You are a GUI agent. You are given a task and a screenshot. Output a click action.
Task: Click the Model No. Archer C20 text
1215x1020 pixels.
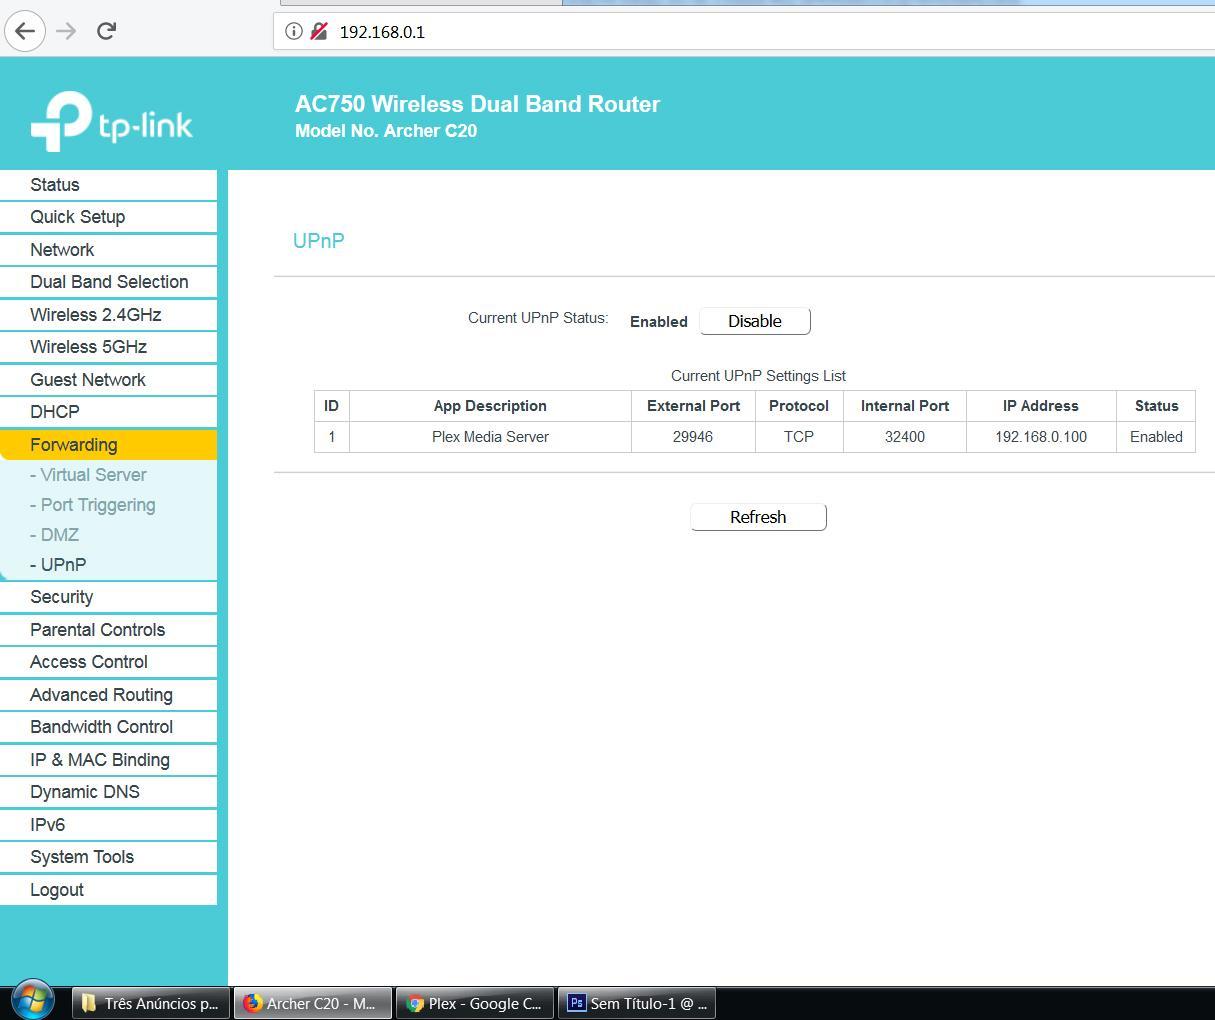386,131
